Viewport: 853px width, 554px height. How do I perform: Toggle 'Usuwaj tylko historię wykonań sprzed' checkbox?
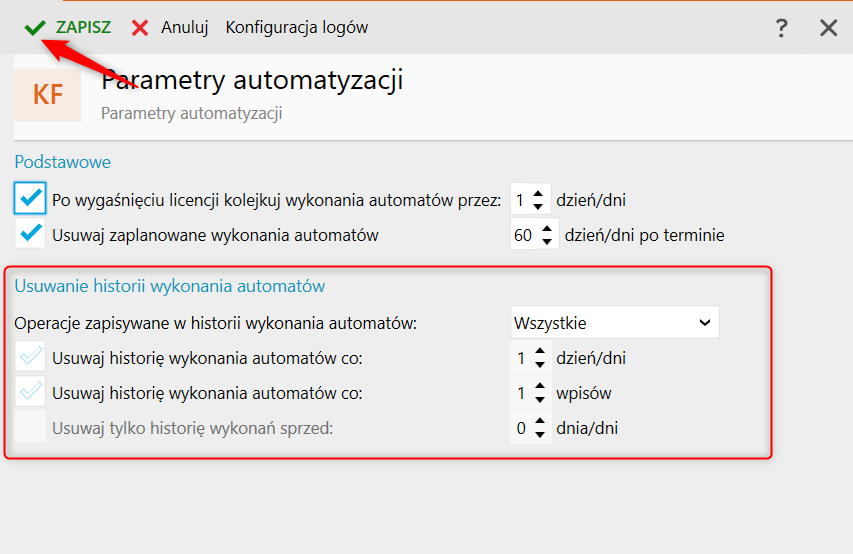click(x=31, y=428)
